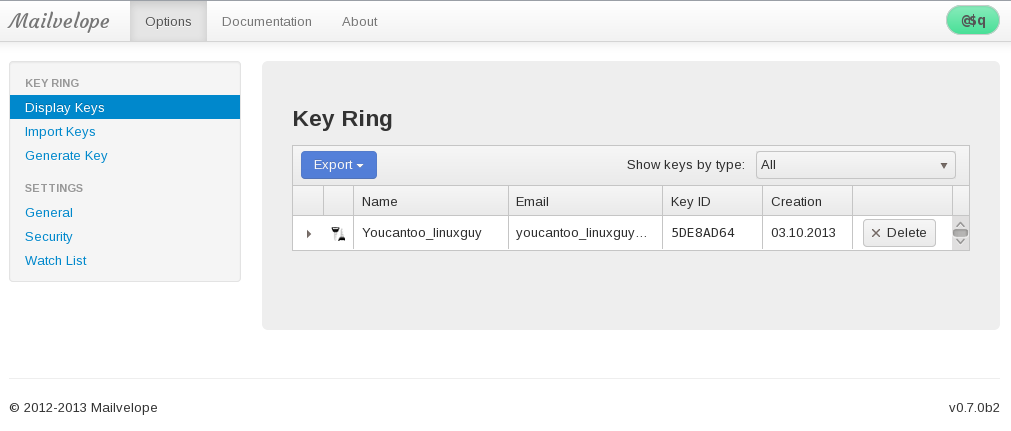Viewport: 1011px width, 431px height.
Task: Open the About tab
Action: point(359,21)
